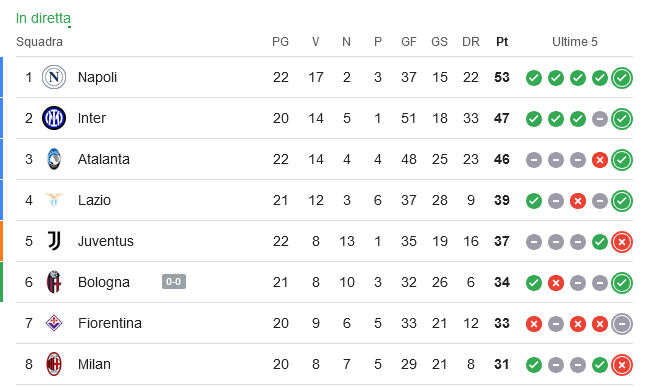Screen dimensions: 645x389
Task: Click the Squadra column header
Action: coord(39,42)
